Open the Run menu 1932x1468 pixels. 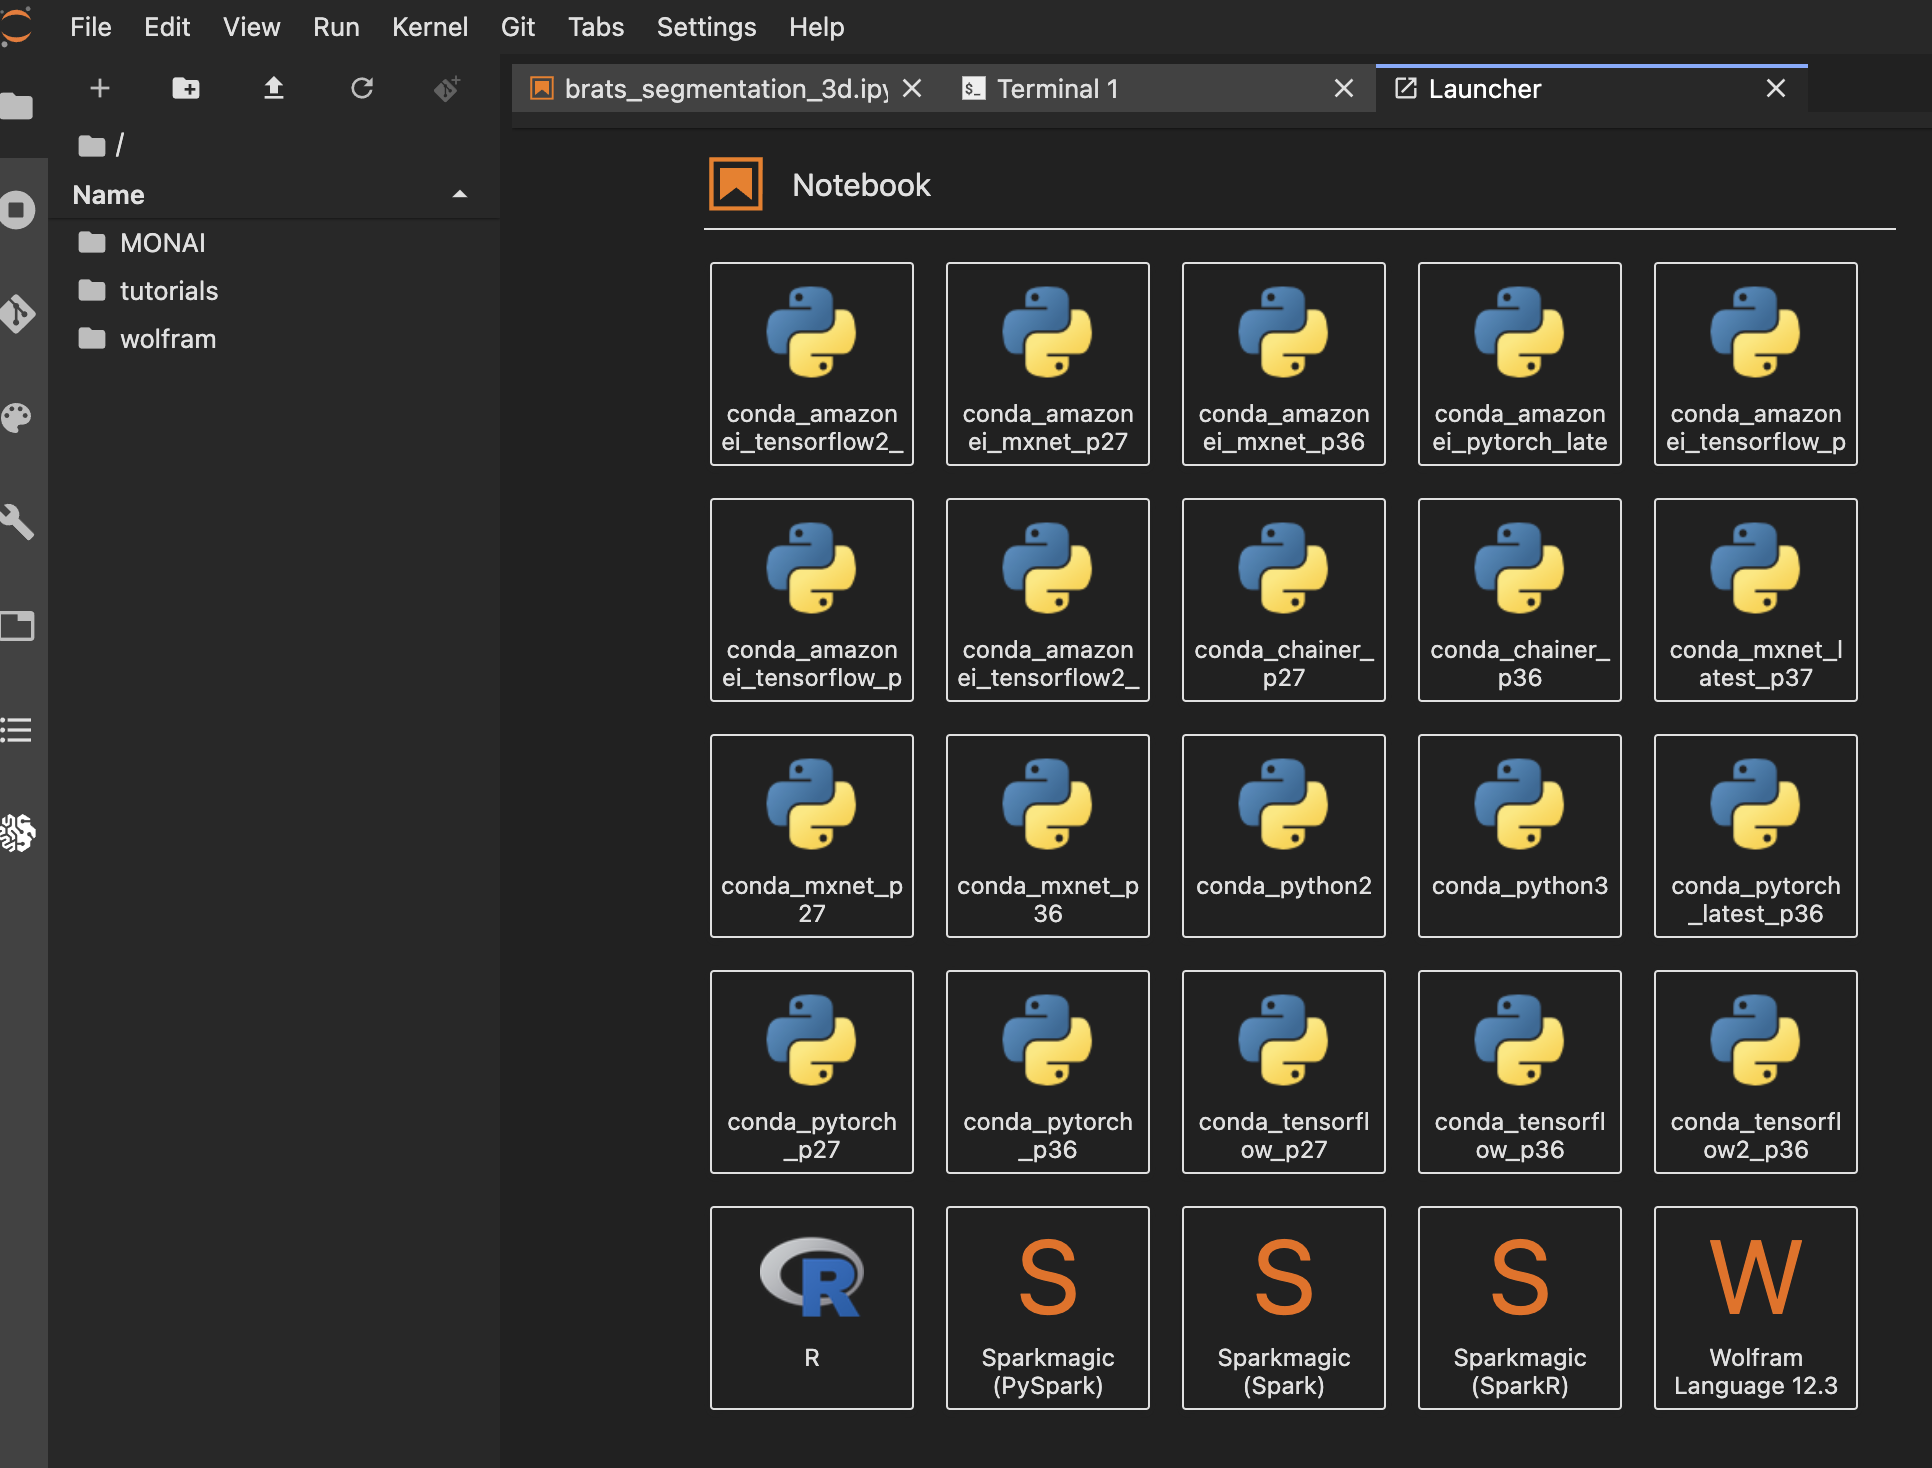coord(336,27)
